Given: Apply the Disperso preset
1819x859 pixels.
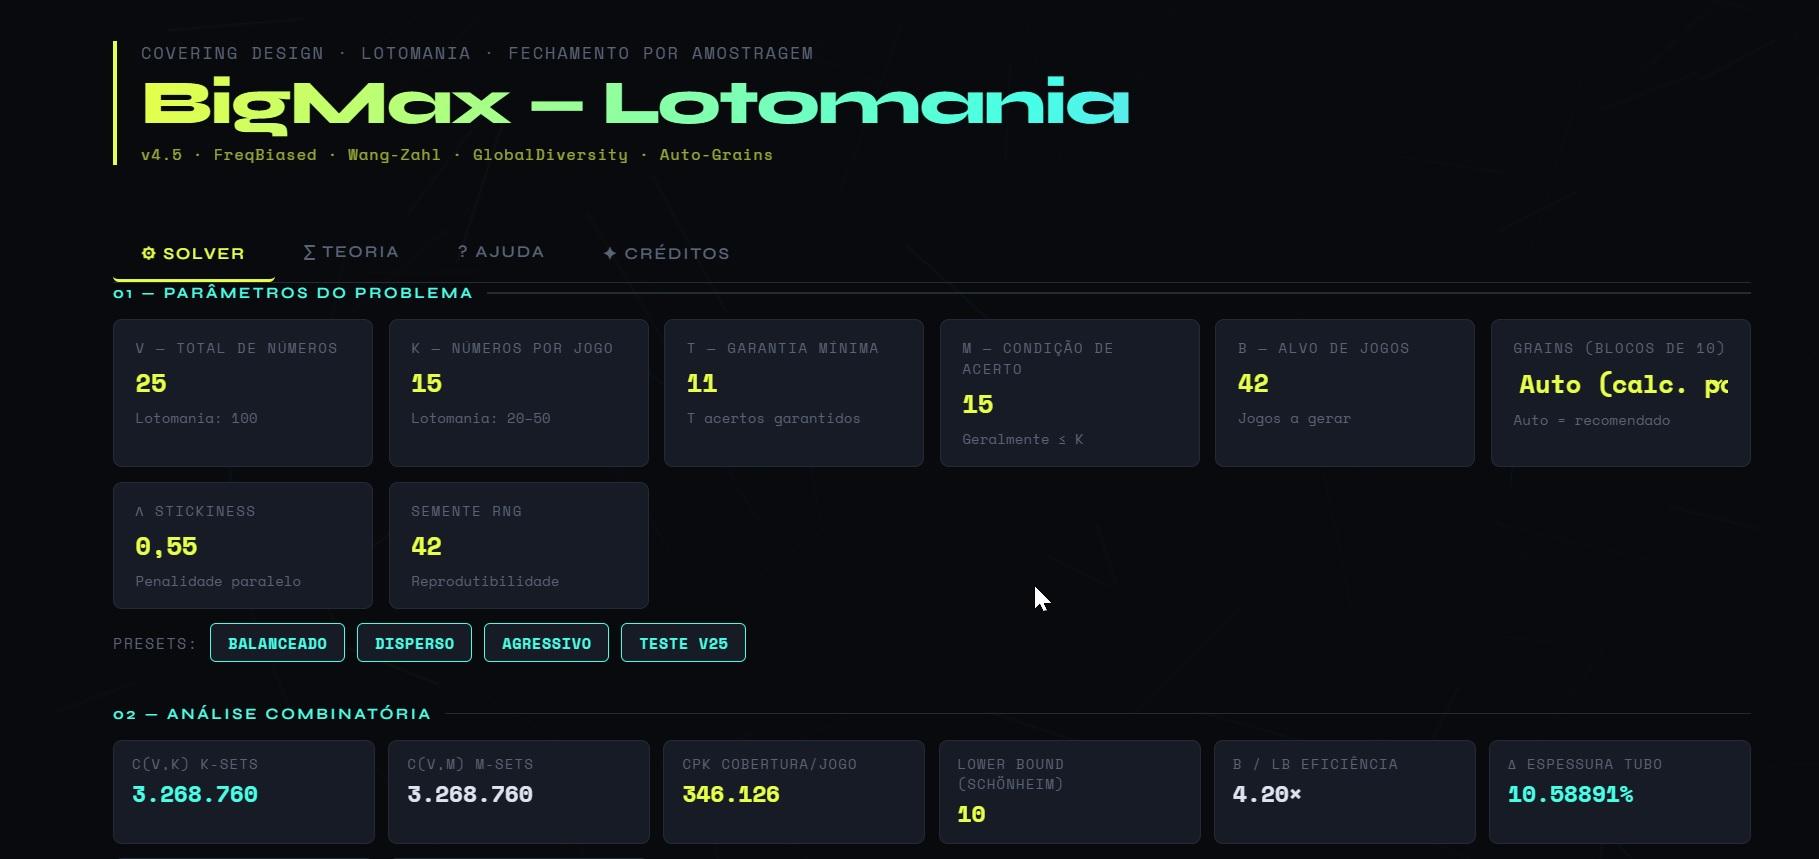Looking at the screenshot, I should [414, 643].
